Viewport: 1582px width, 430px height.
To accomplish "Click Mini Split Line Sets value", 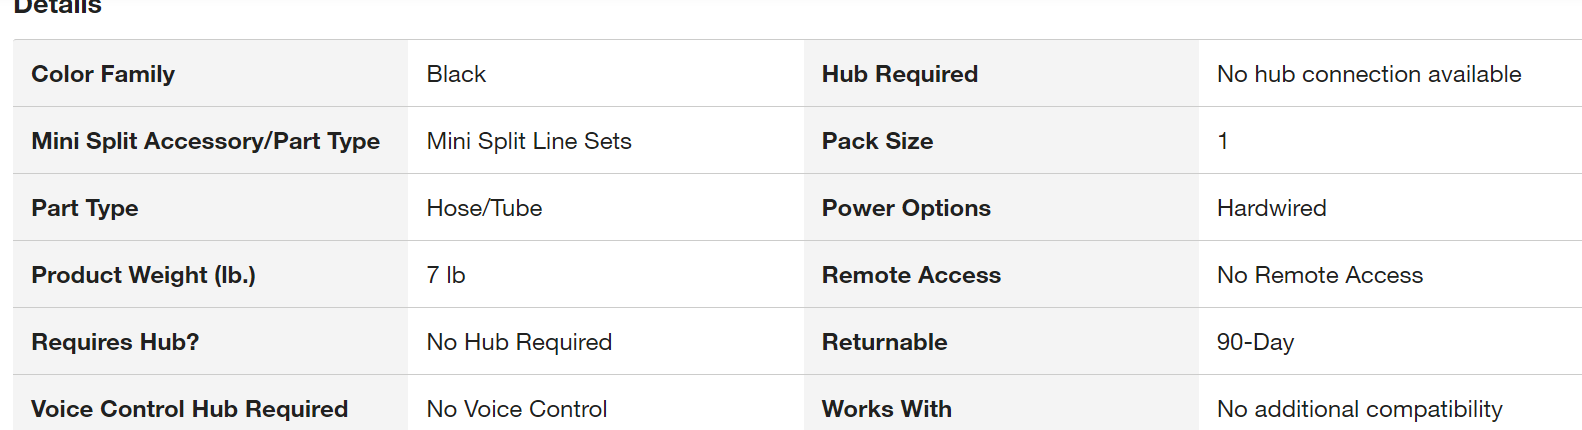I will tap(529, 141).
